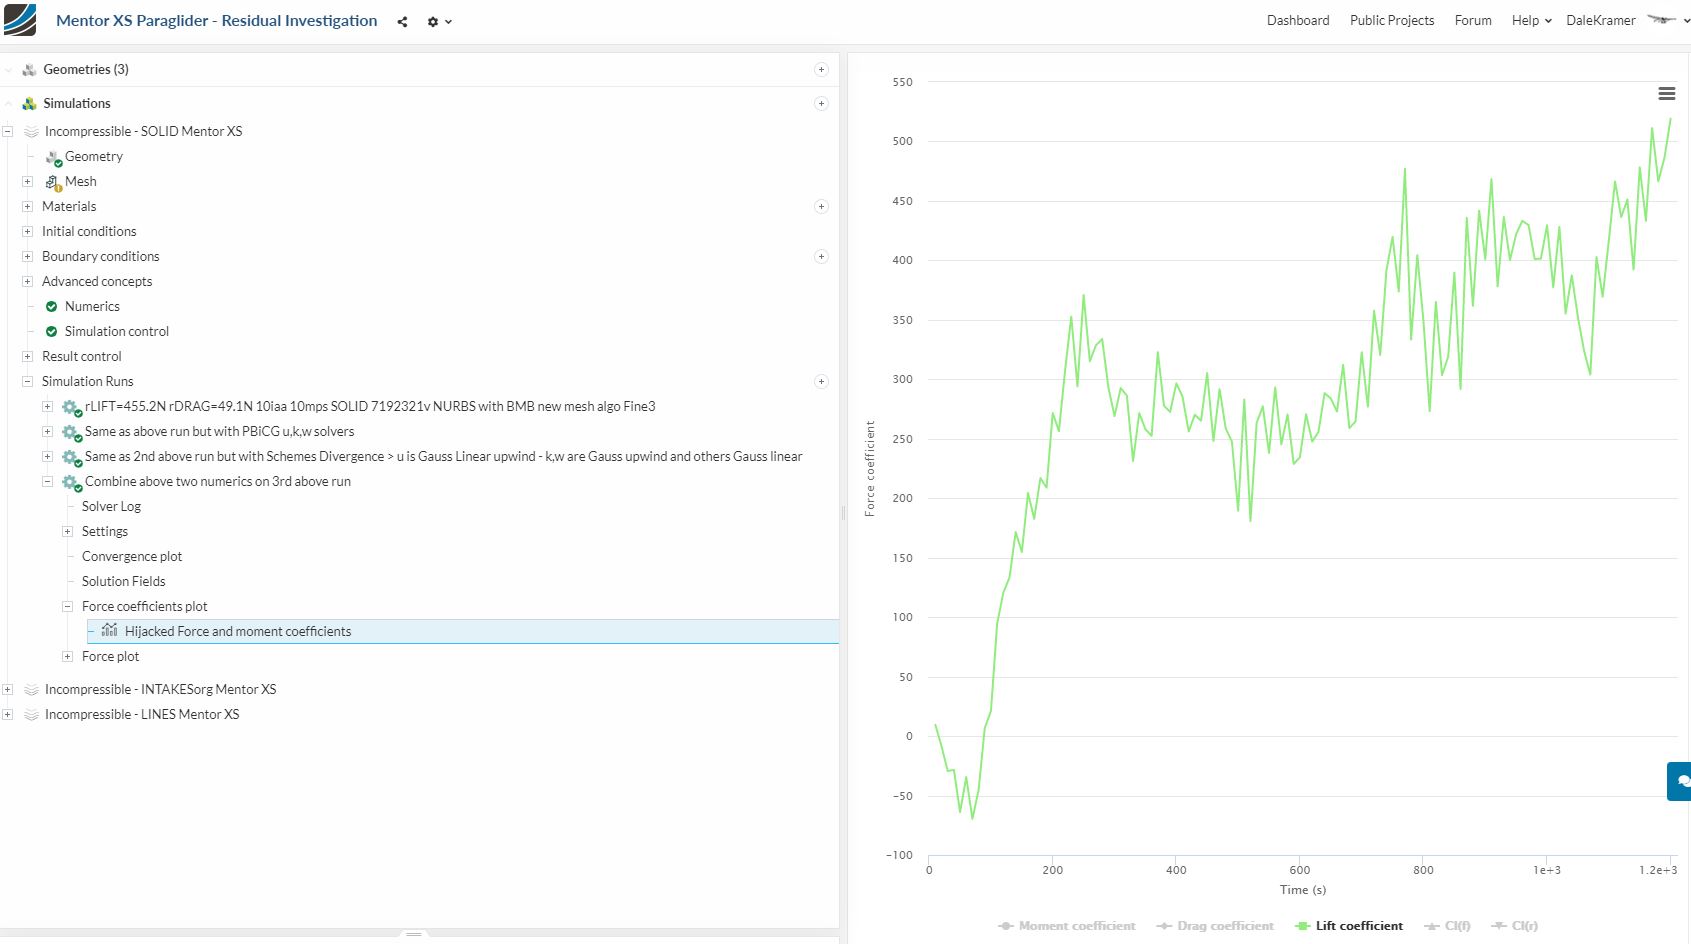The width and height of the screenshot is (1691, 944).
Task: Open the Public Projects link
Action: coord(1391,21)
